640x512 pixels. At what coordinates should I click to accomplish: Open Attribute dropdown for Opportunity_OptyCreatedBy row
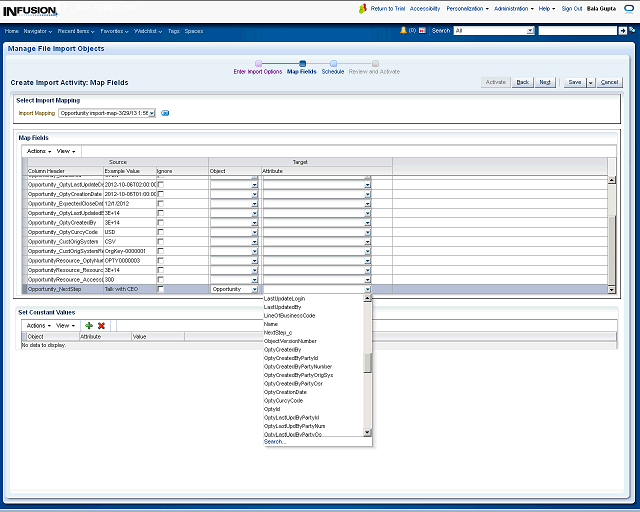coord(367,223)
